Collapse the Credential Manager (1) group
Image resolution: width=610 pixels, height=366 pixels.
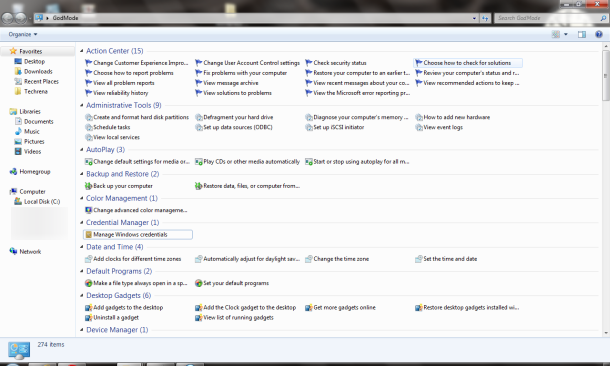pyautogui.click(x=82, y=222)
